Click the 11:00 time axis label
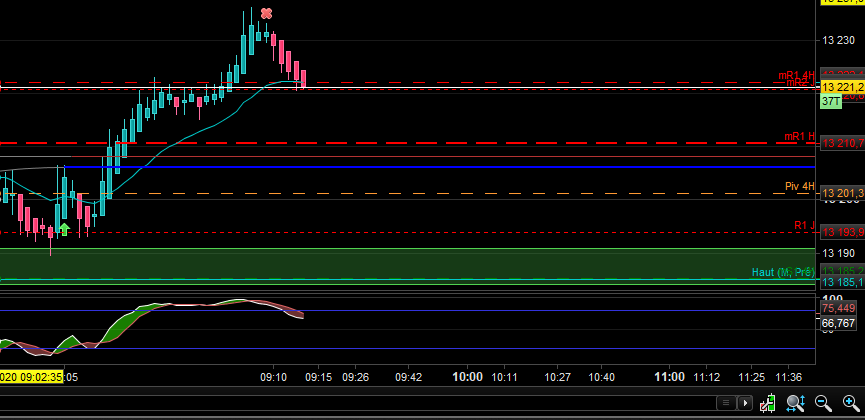865x420 pixels. 670,378
